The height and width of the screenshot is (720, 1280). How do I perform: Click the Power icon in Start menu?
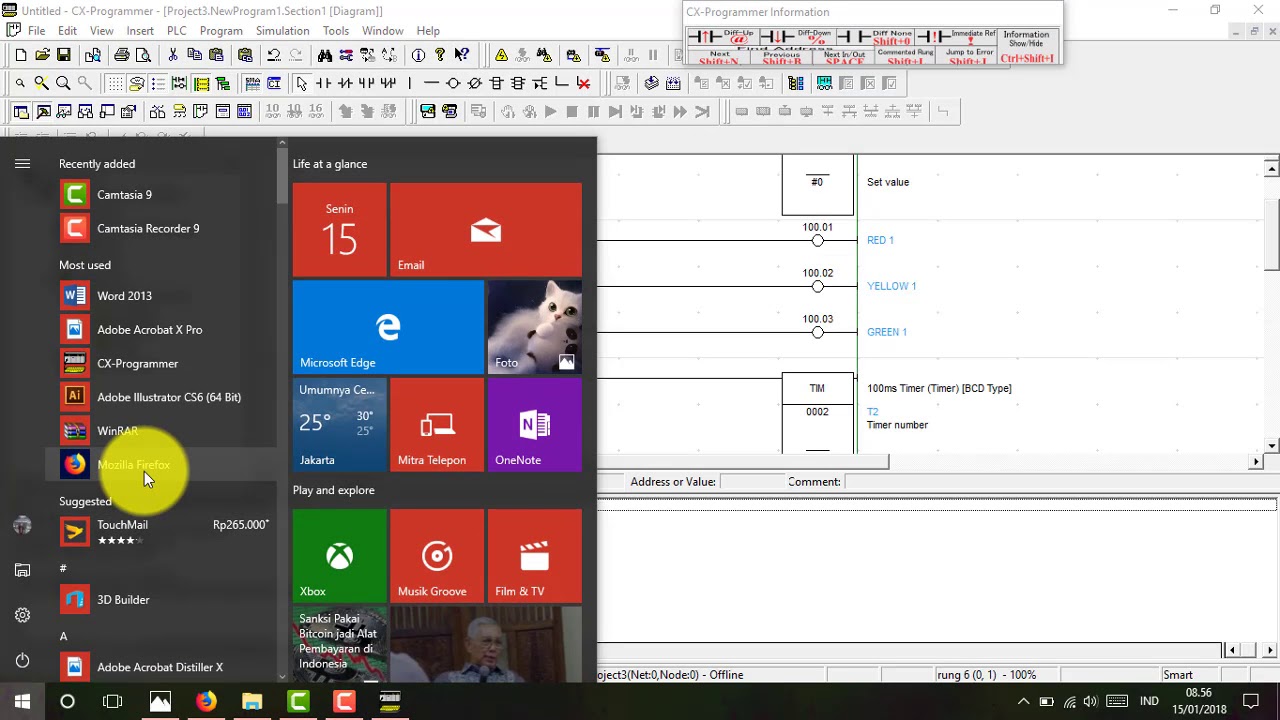pyautogui.click(x=22, y=660)
